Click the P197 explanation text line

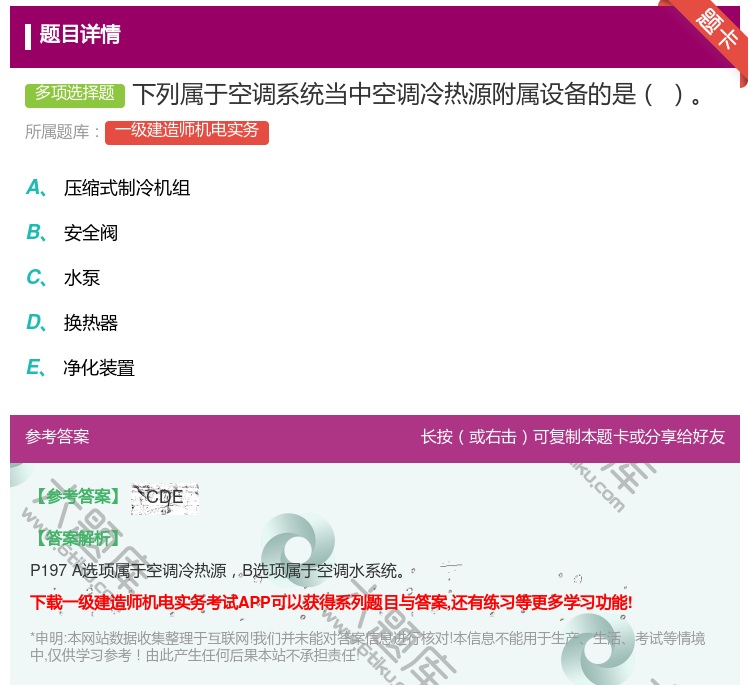[x=218, y=570]
